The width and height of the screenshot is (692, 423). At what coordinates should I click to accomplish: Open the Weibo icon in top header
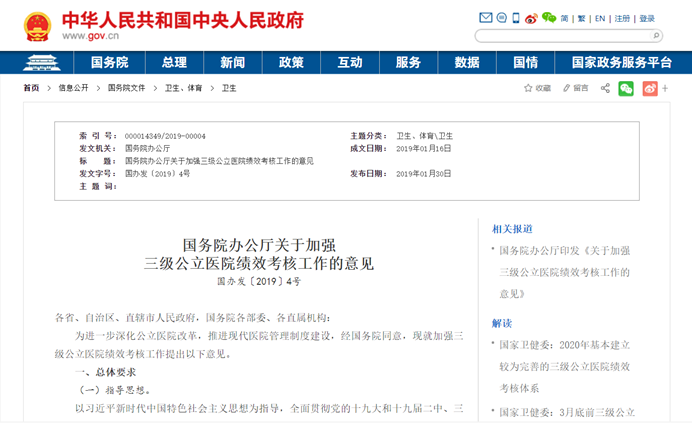531,18
